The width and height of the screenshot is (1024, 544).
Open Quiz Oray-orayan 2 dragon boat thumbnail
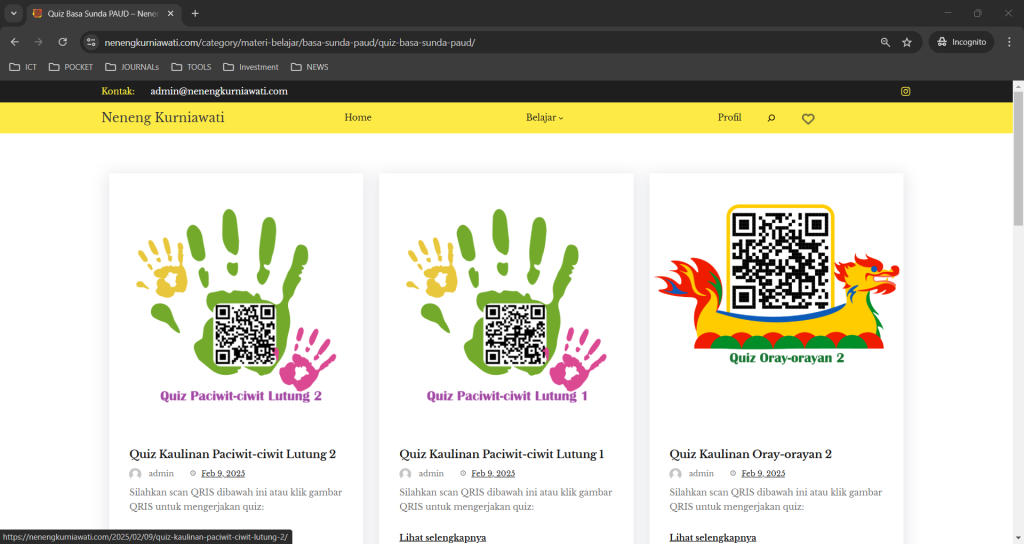(776, 285)
